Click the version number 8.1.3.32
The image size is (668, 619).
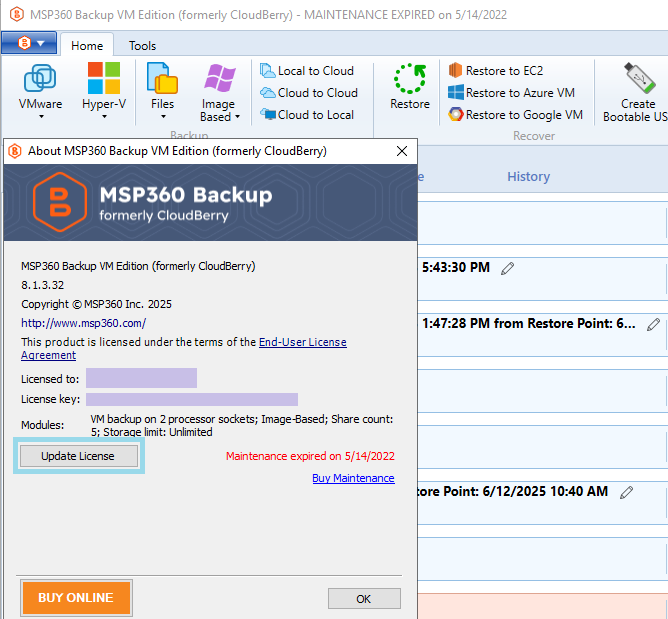[x=43, y=285]
